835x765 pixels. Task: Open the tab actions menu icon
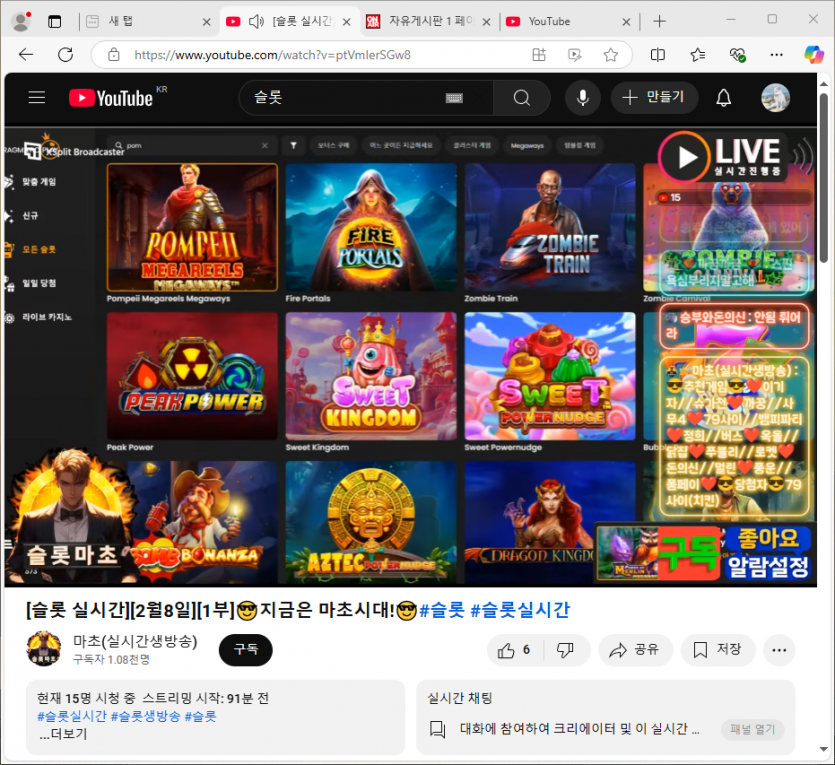[54, 22]
